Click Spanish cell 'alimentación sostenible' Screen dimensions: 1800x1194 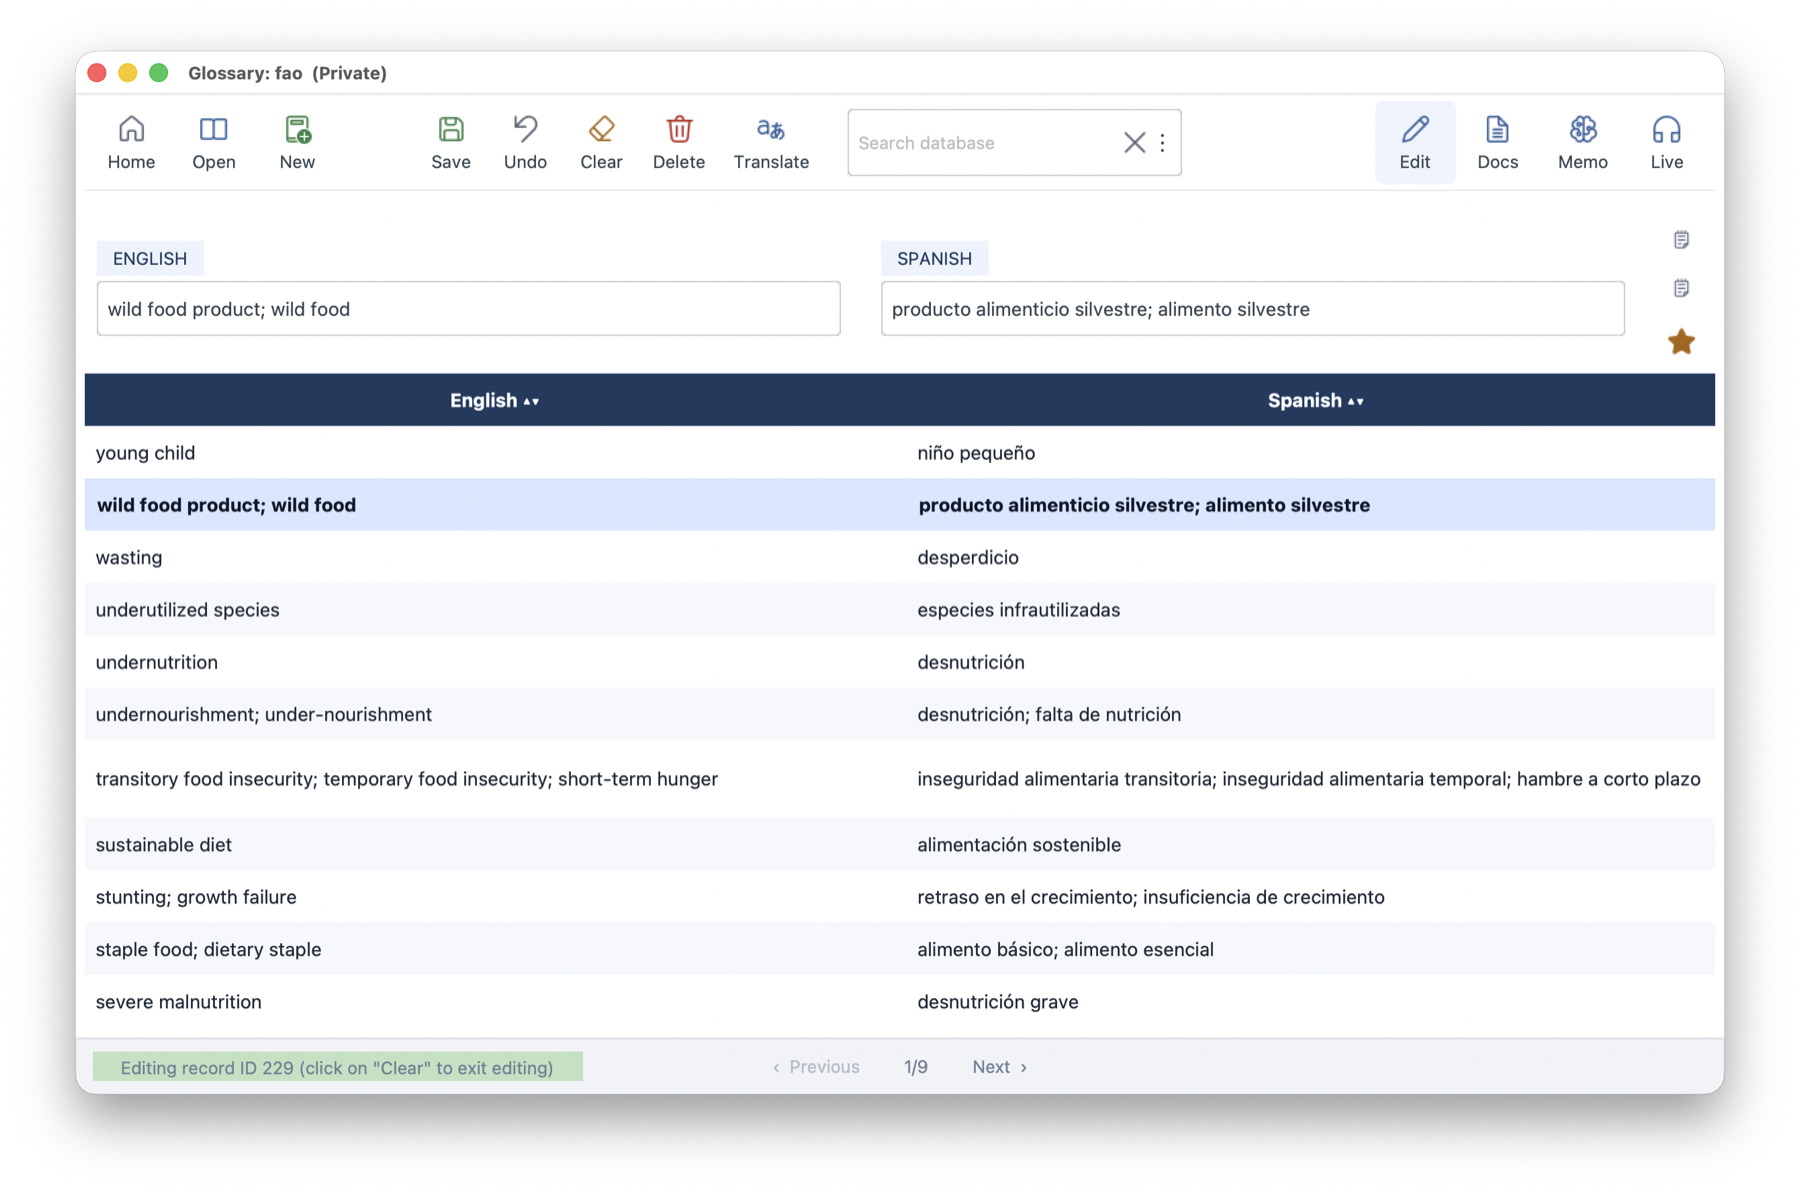click(1019, 845)
